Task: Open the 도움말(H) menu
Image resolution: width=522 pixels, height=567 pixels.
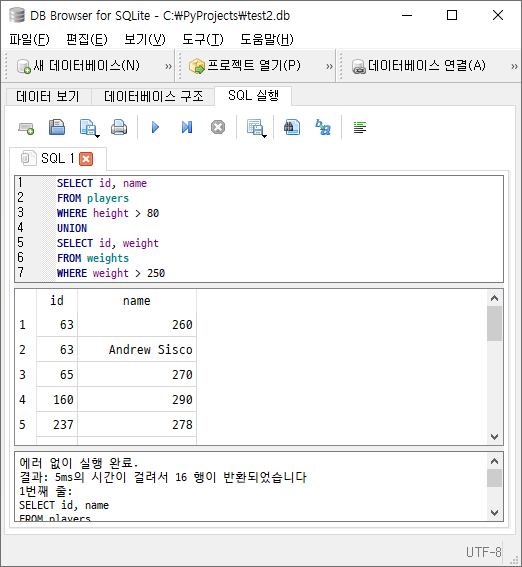Action: (x=267, y=39)
